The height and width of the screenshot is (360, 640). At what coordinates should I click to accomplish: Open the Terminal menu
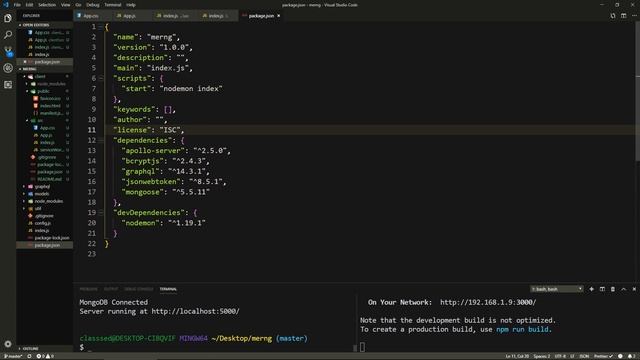pos(113,5)
